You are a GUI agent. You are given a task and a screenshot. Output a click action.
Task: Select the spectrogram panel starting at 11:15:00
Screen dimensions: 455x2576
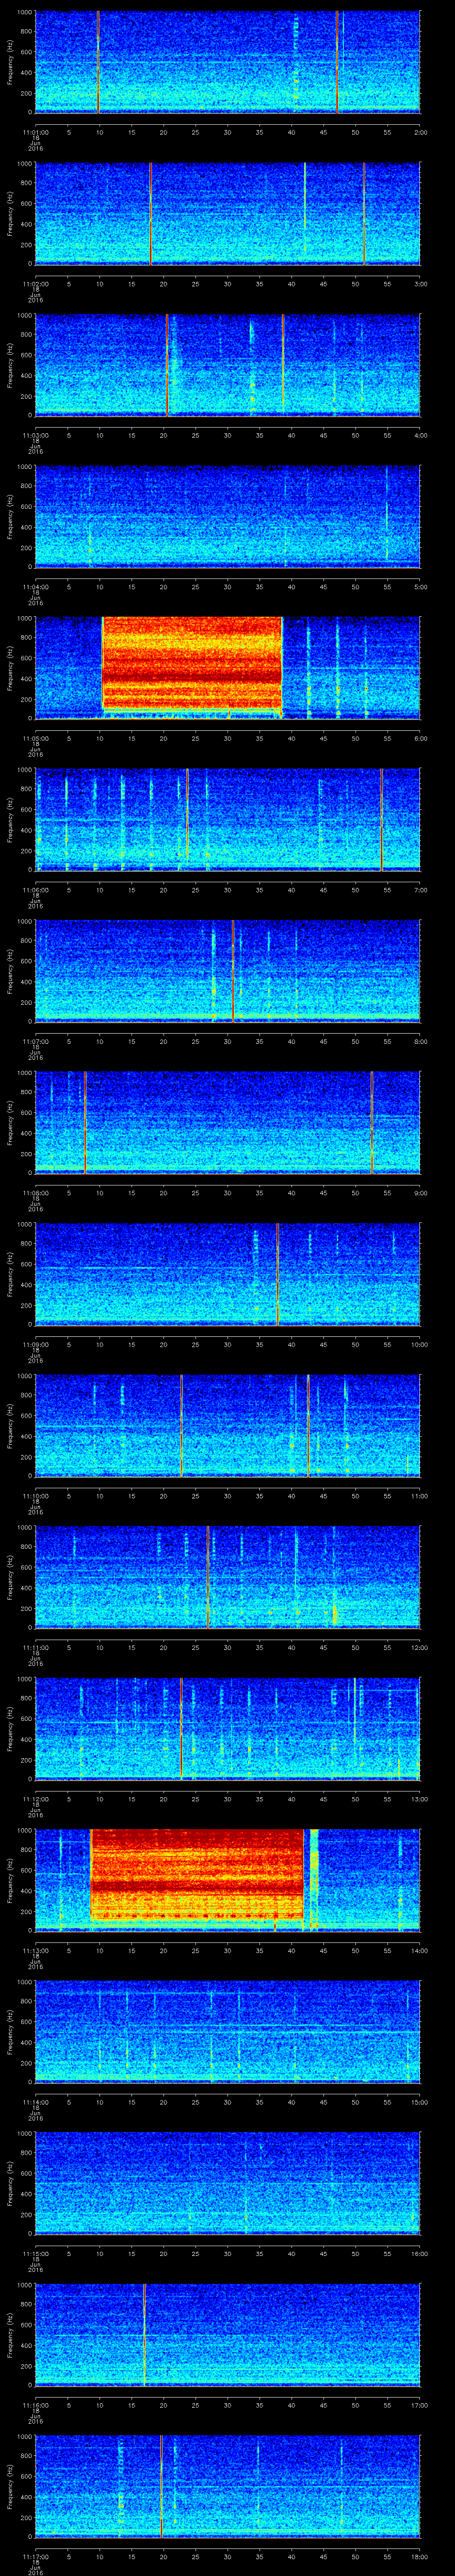pos(227,2183)
